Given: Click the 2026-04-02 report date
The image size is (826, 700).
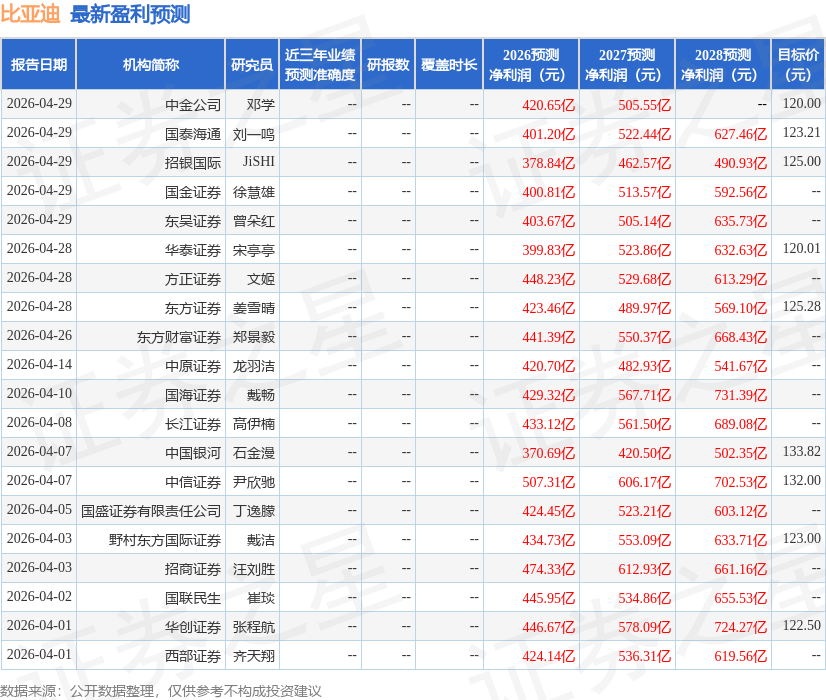Looking at the screenshot, I should (x=39, y=596).
